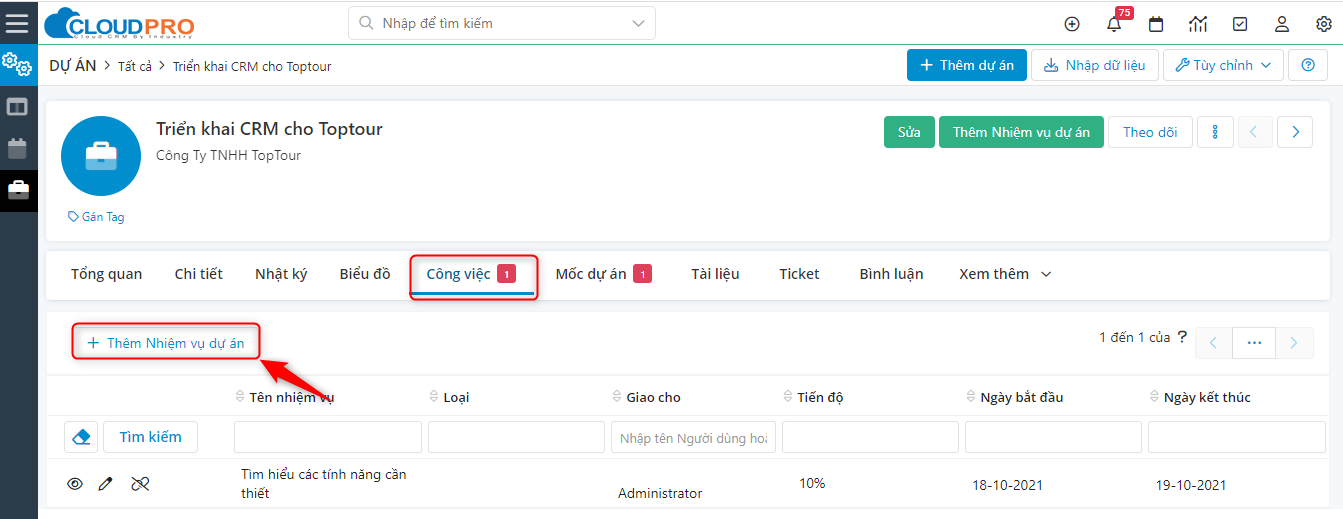This screenshot has width=1343, height=519.
Task: Click the green Sửa button
Action: (908, 132)
